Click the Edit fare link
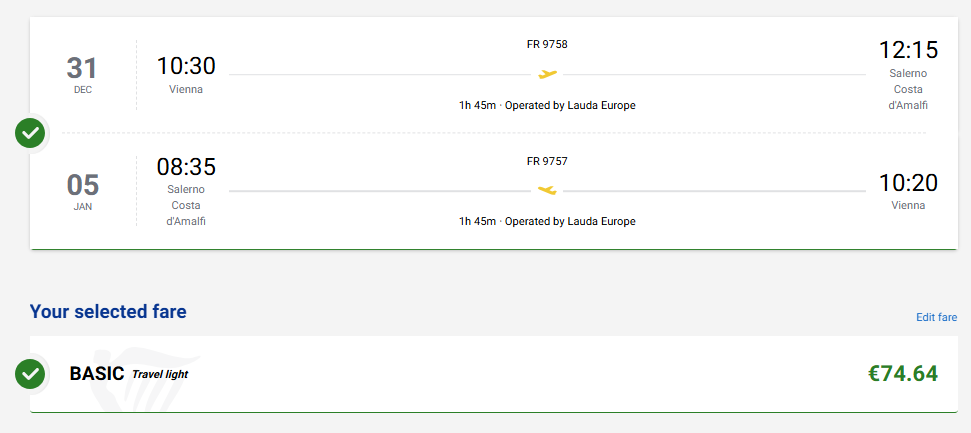Viewport: 971px width, 433px height. 936,317
